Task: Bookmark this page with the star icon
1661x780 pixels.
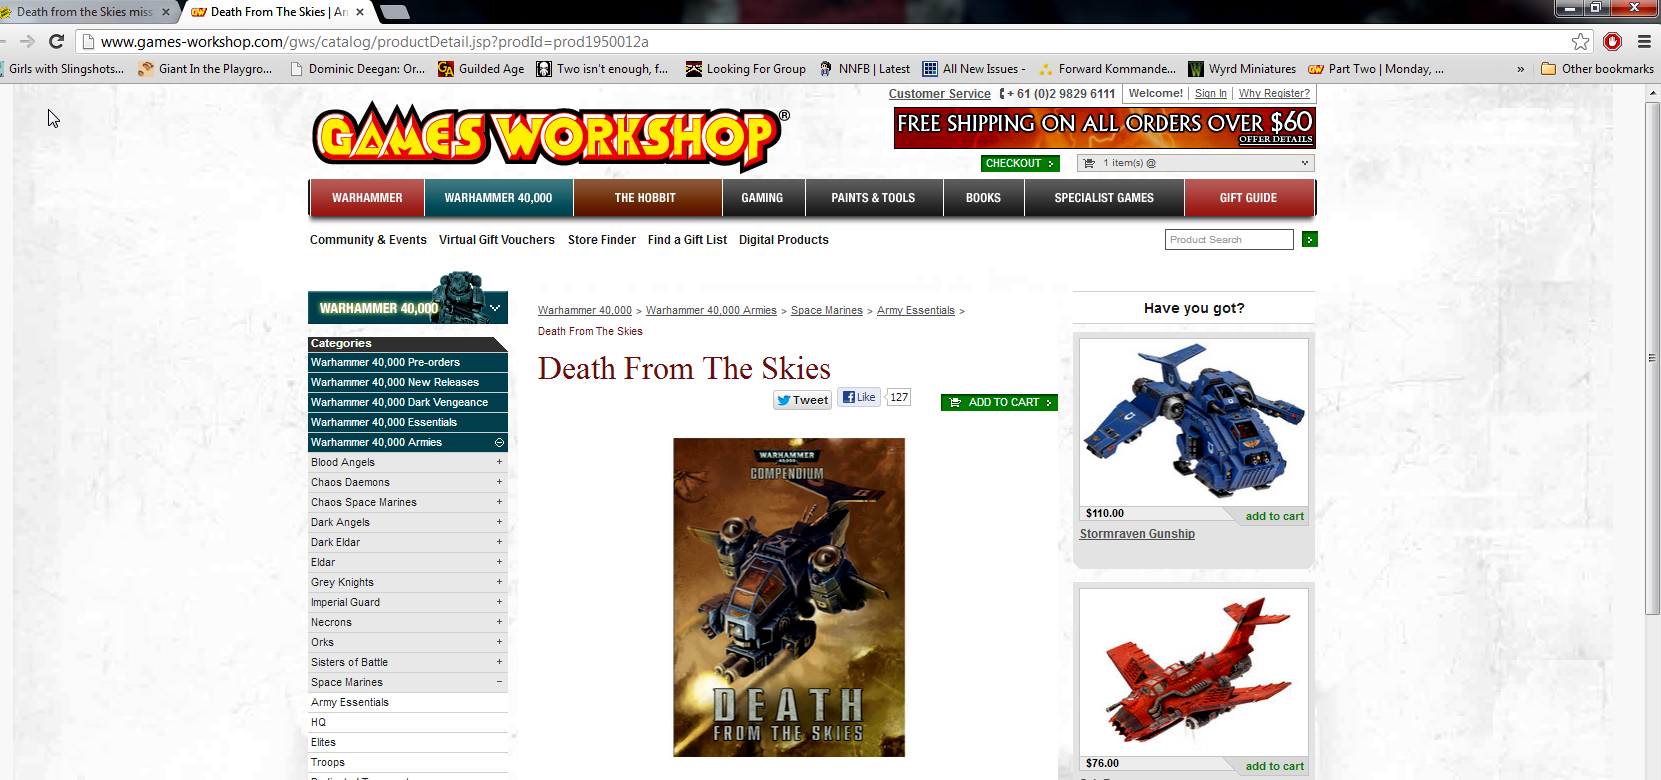Action: [x=1580, y=41]
